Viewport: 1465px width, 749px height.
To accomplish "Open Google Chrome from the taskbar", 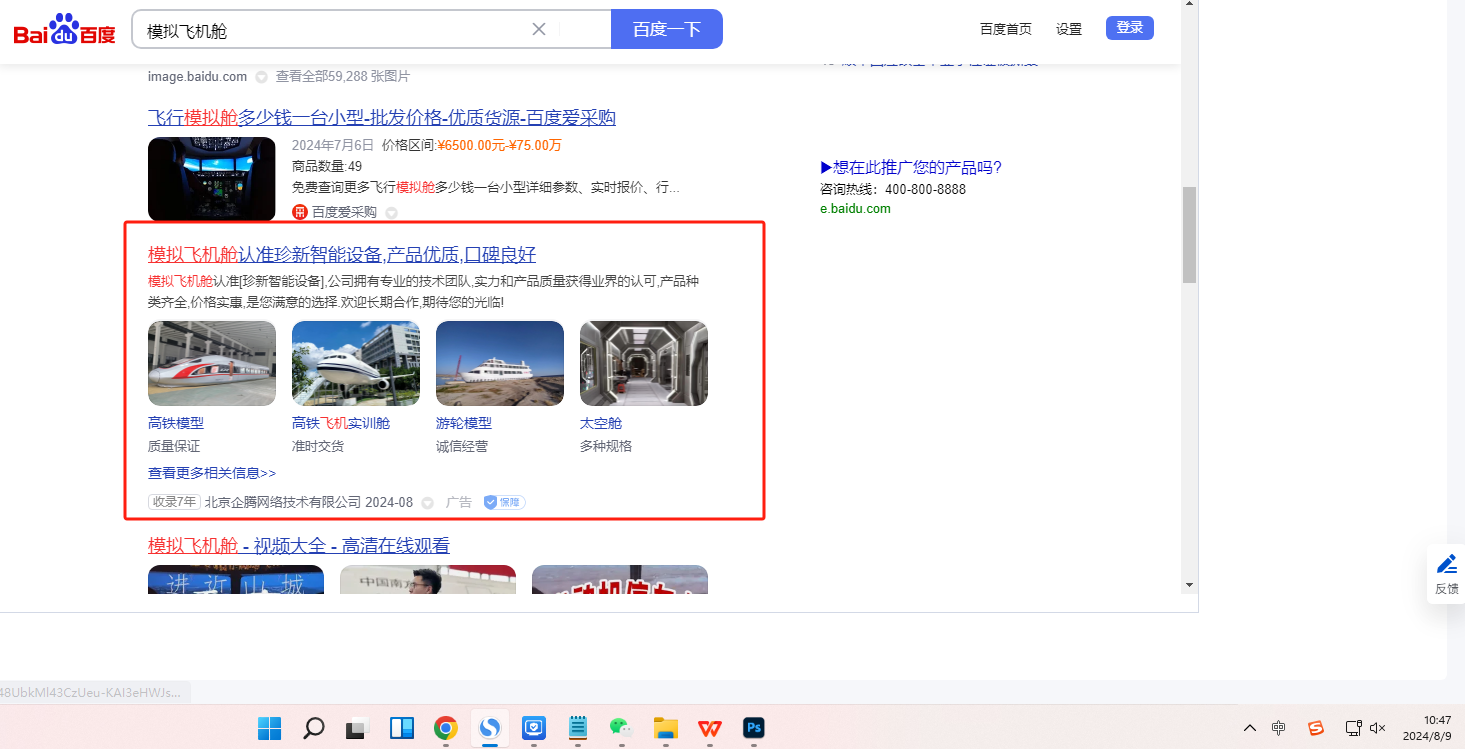I will (445, 728).
